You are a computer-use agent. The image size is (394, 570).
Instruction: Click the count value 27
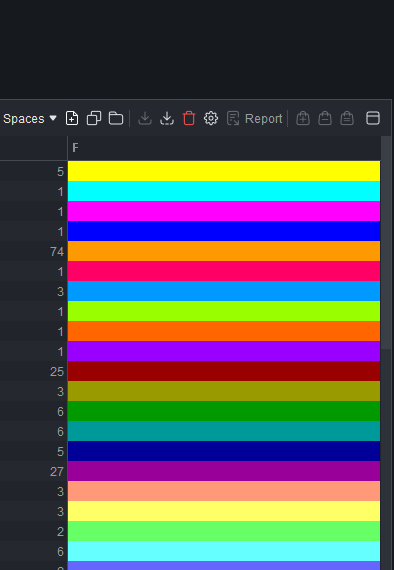[57, 471]
